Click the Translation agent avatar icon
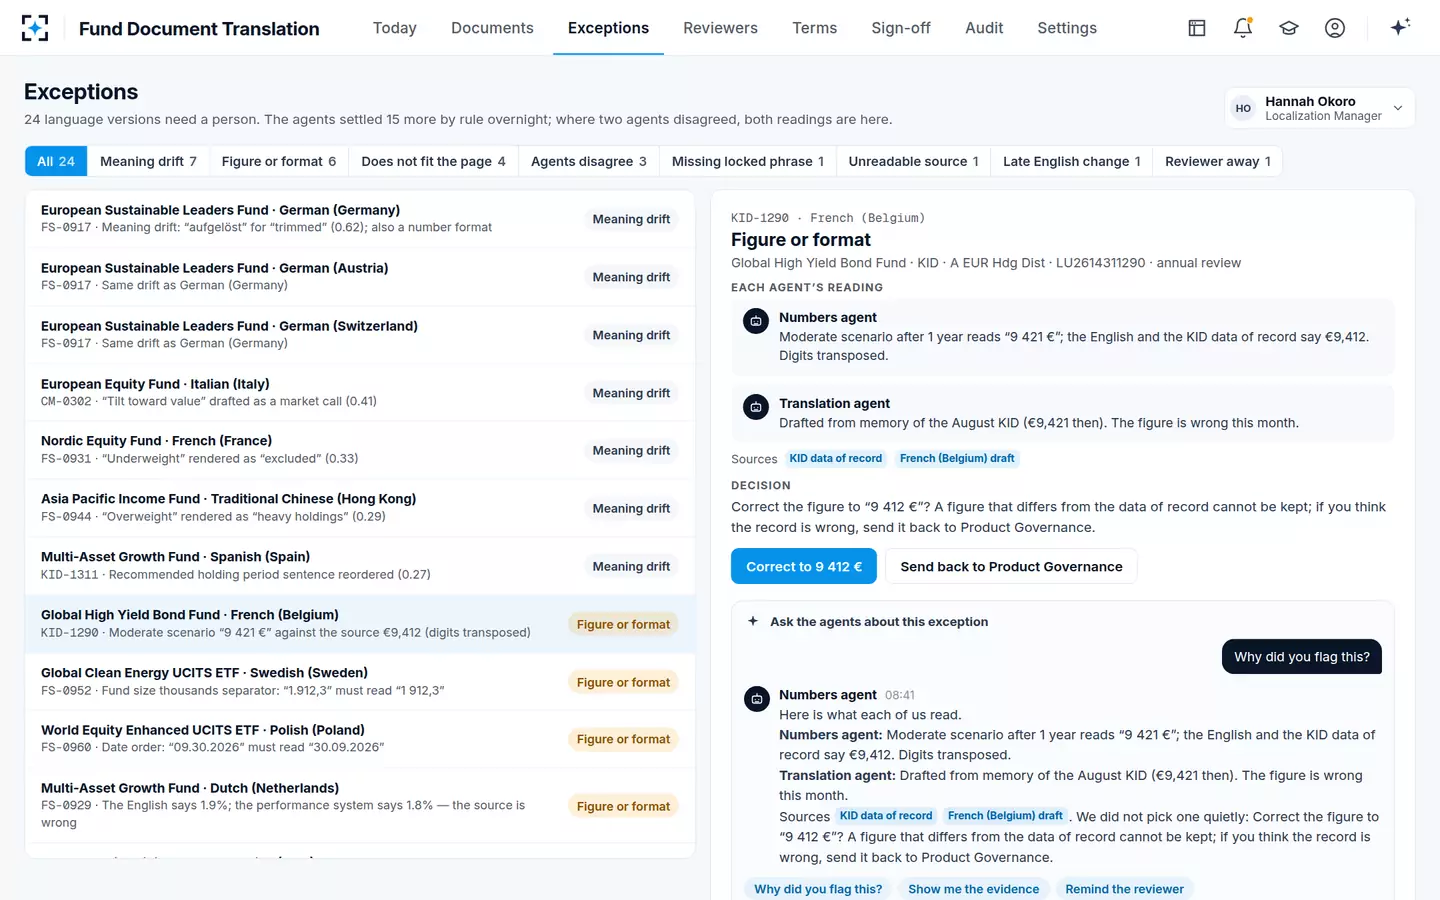Screen dimensions: 1440x900 [756, 407]
